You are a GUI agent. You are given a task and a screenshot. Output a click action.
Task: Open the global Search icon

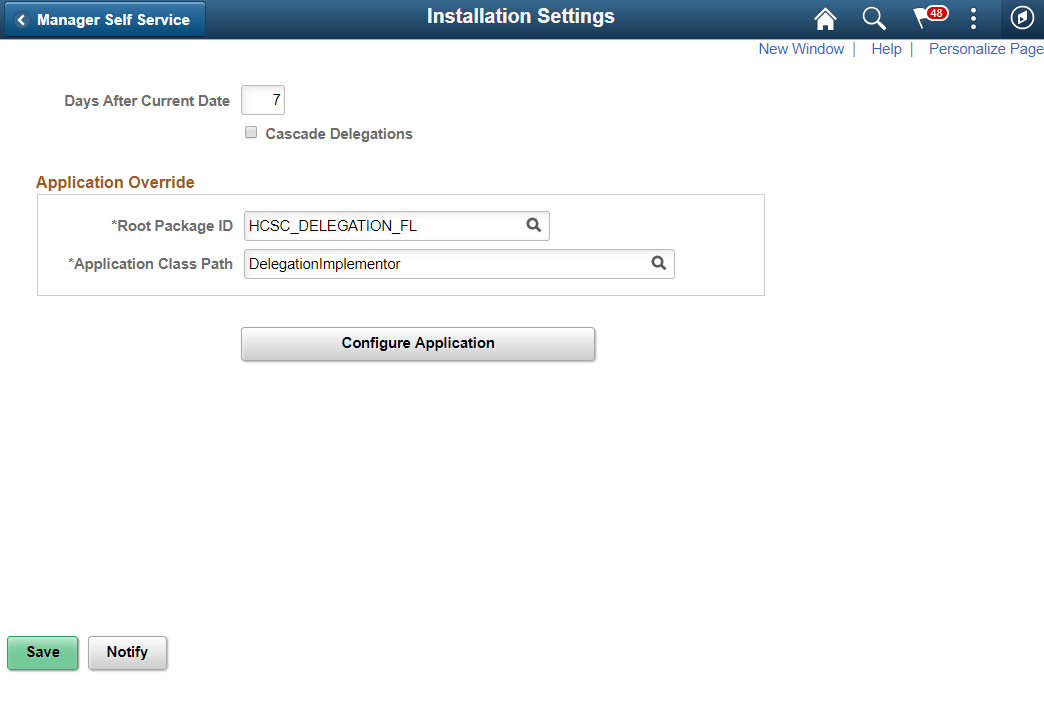(x=874, y=18)
